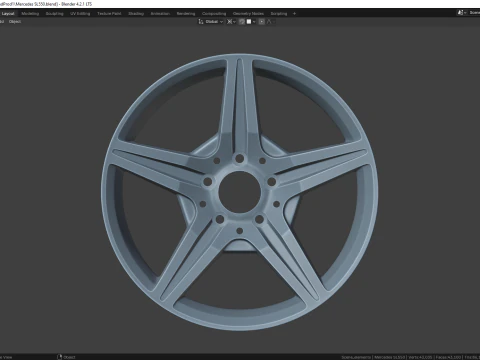This screenshot has width=480, height=360.
Task: Open the Object menu in viewport header
Action: [x=15, y=22]
